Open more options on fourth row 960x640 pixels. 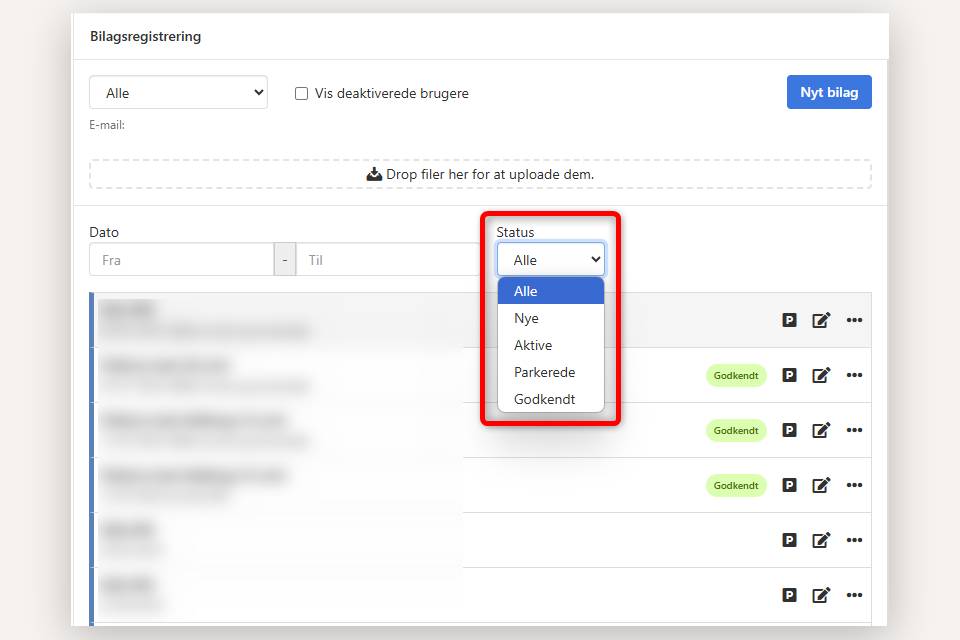[x=854, y=485]
